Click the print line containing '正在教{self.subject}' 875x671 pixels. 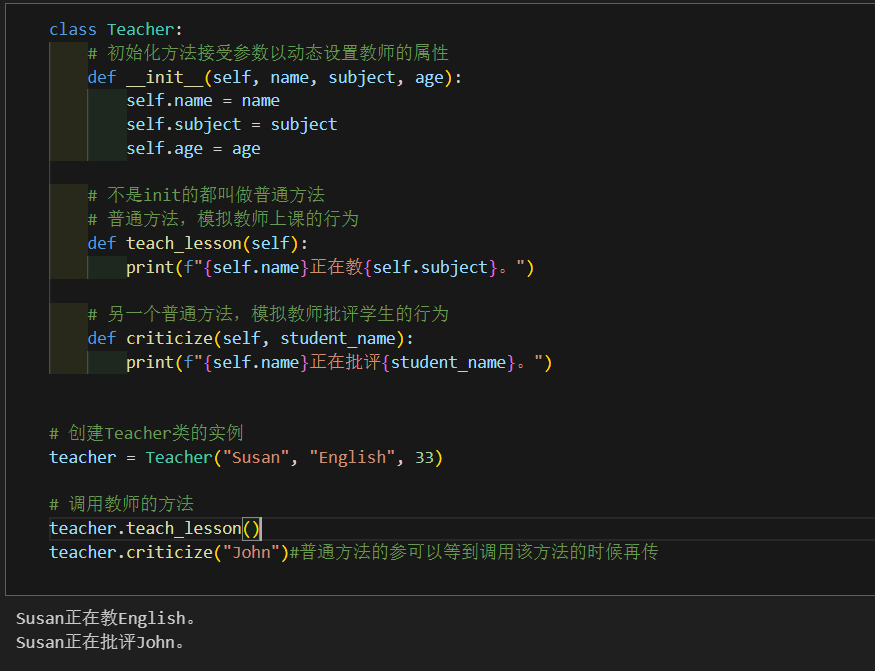click(330, 267)
